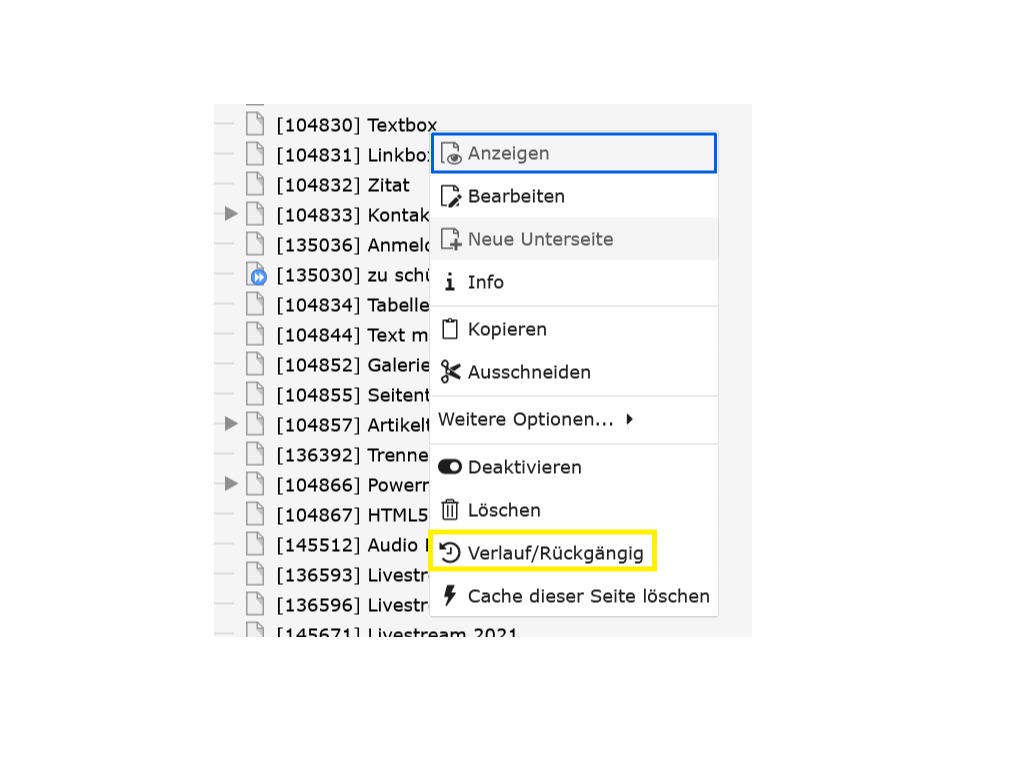This screenshot has height=769, width=1025.
Task: Click the Verlauf/Rückgängig history clock icon
Action: point(450,553)
